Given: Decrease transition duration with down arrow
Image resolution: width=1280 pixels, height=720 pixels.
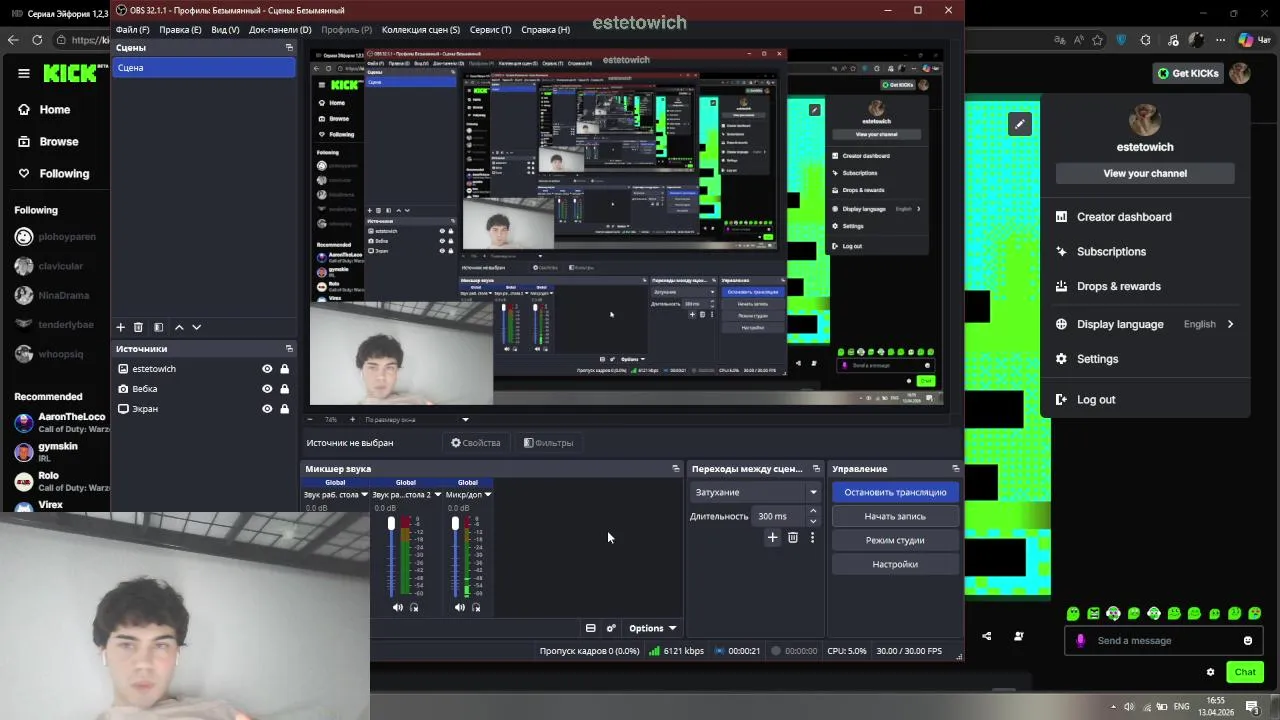Looking at the screenshot, I should coord(813,521).
